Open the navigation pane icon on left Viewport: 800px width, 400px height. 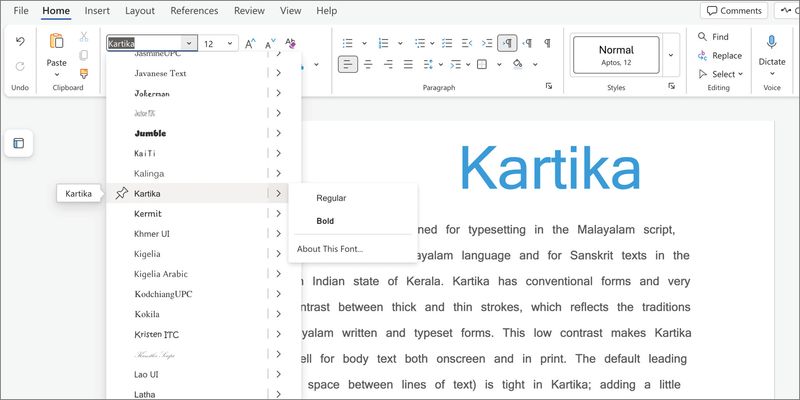(x=18, y=143)
